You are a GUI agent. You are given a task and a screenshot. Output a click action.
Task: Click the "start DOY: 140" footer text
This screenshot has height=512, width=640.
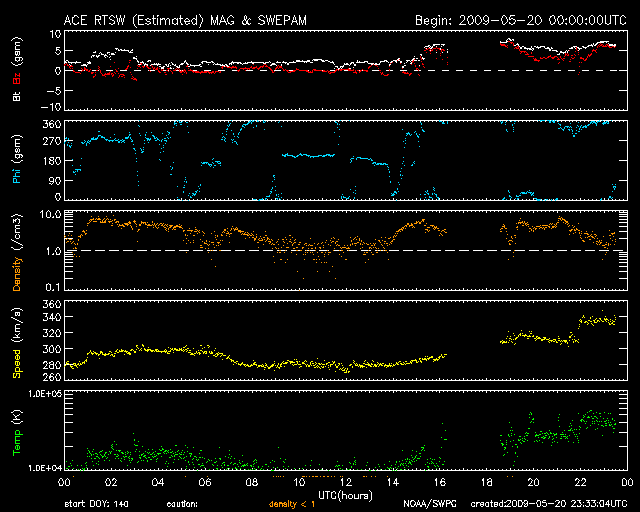(96, 504)
